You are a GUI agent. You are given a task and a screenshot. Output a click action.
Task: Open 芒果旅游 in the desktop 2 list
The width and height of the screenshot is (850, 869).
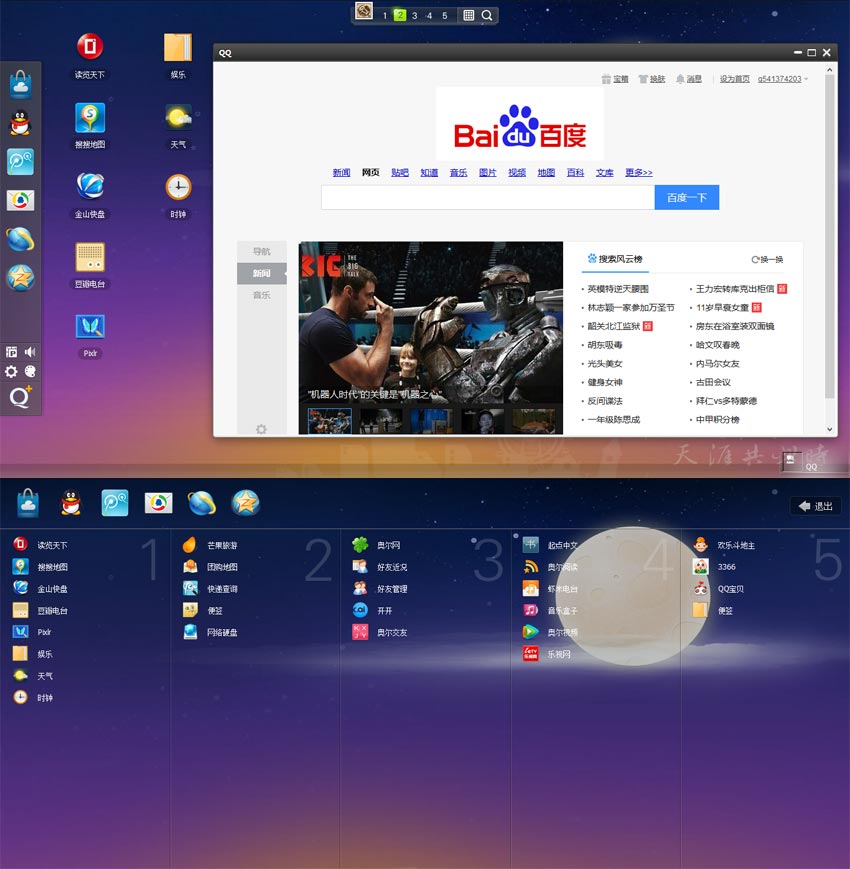click(x=211, y=545)
